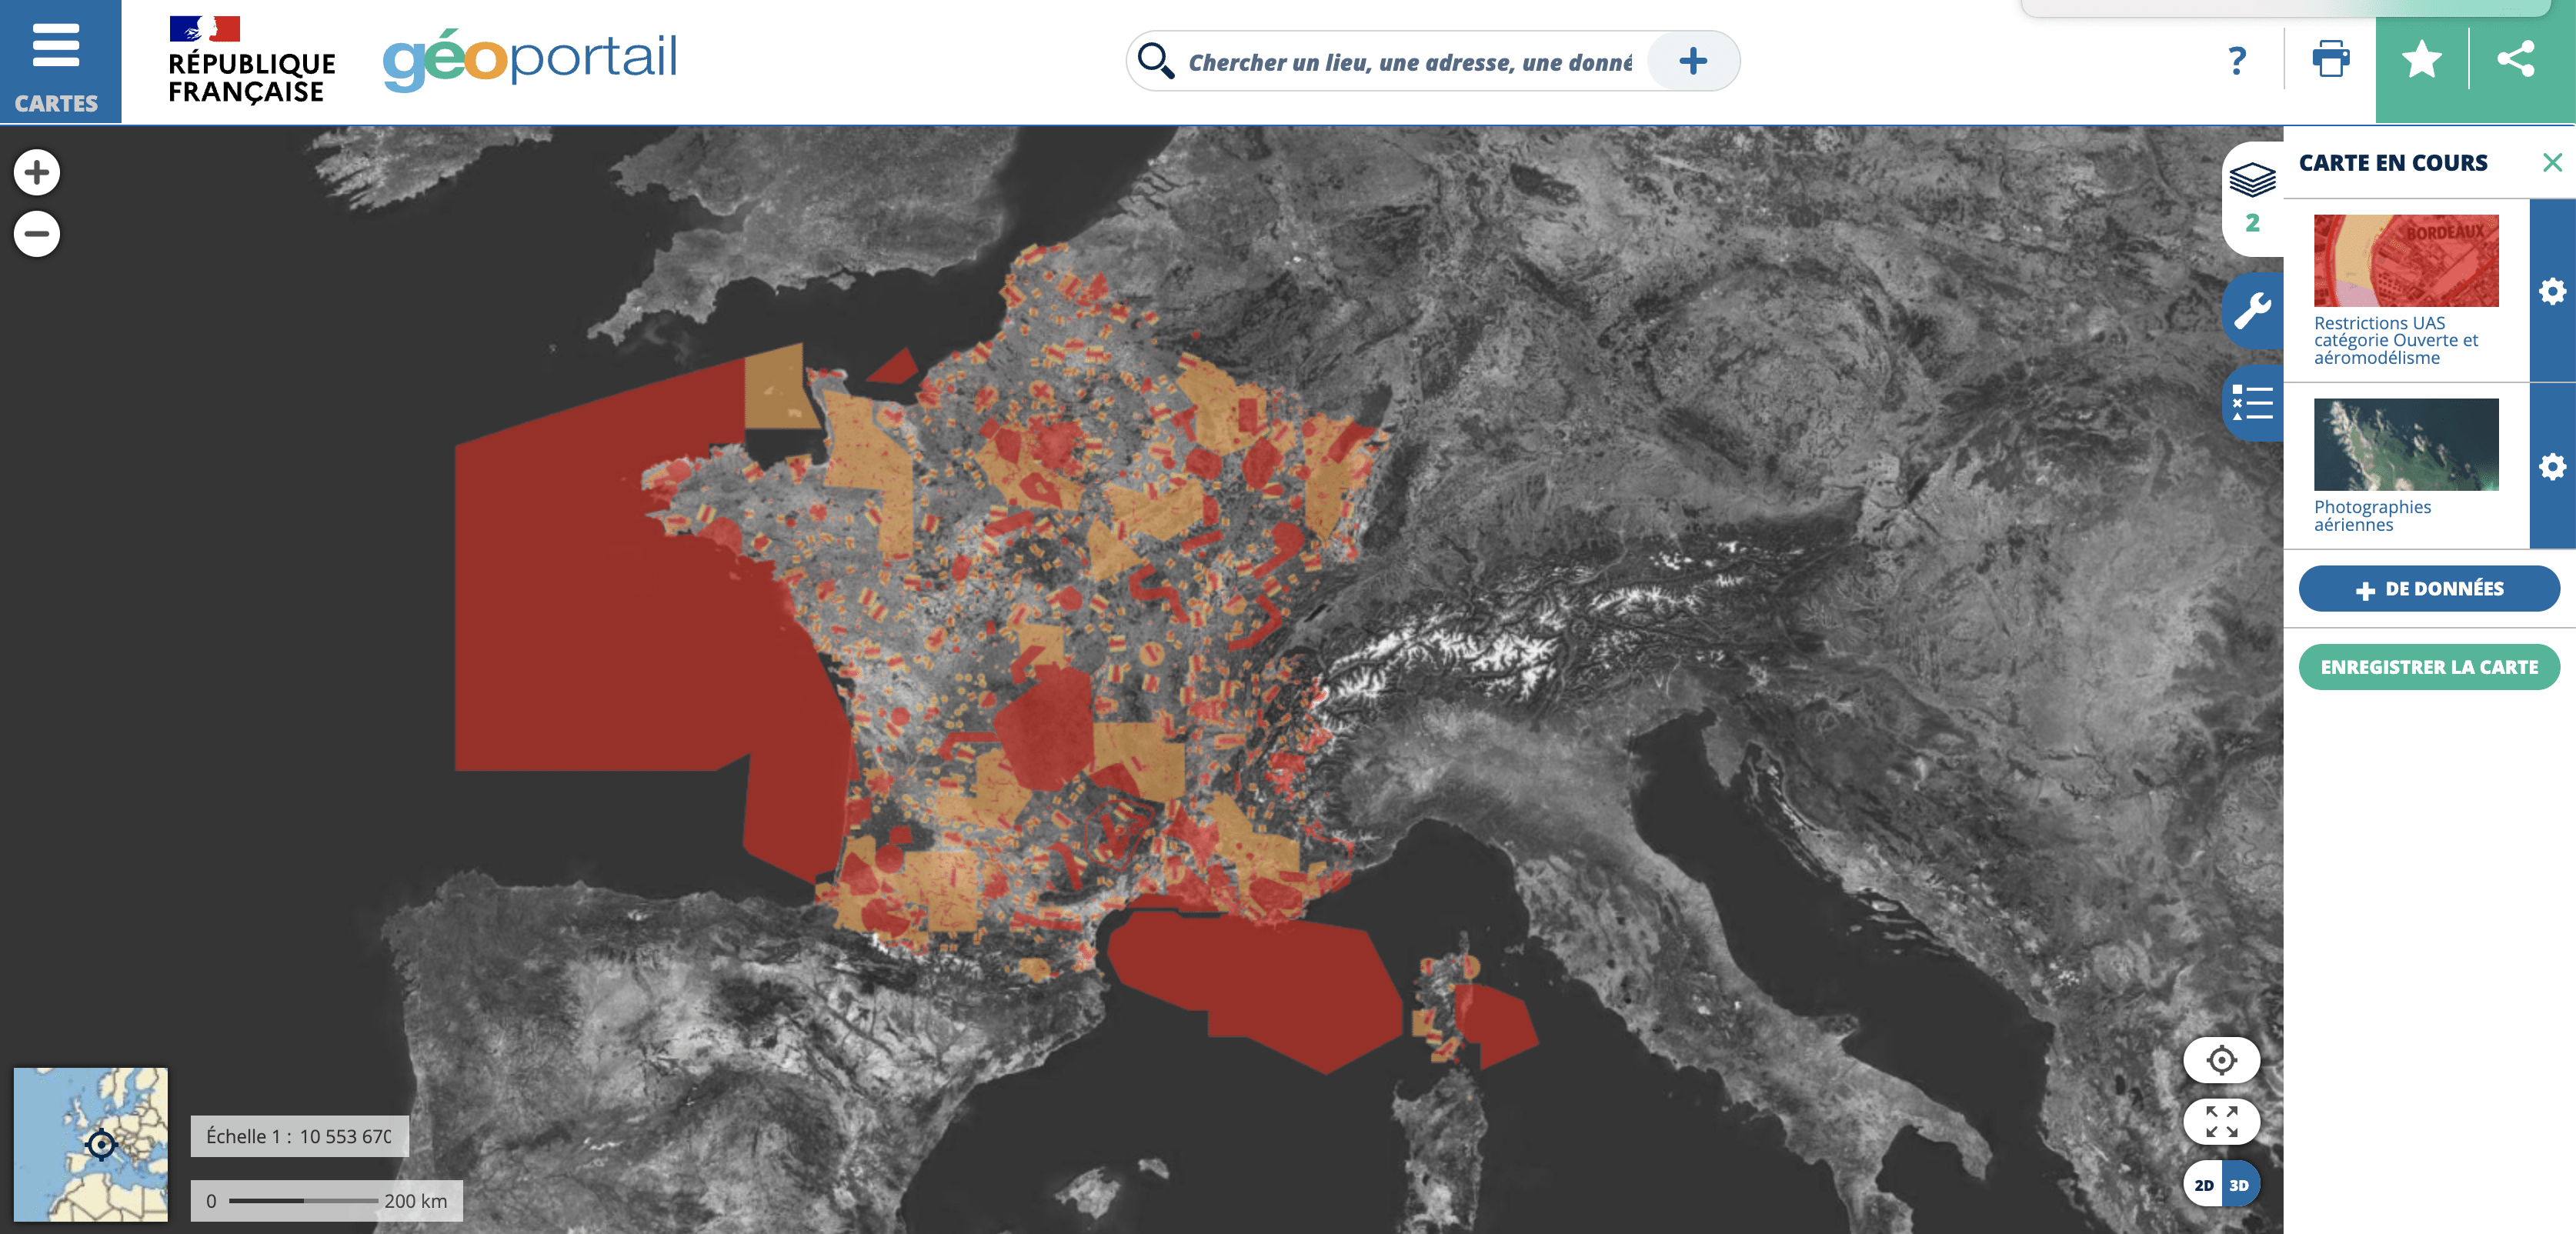Open favorites with the star icon
Screen dimensions: 2576x1234
point(2421,60)
